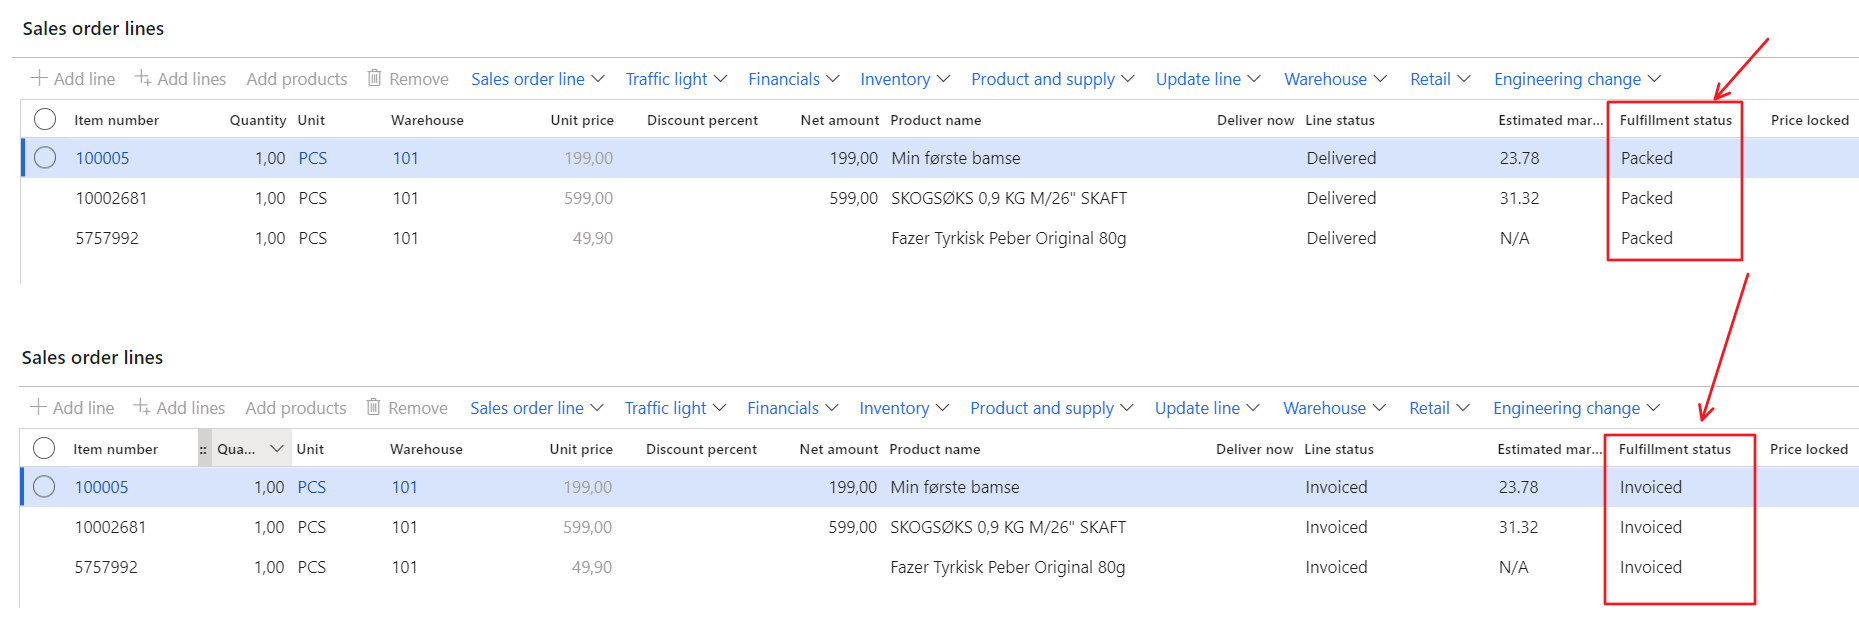Screen dimensions: 1859x619
Task: Click the Add lines icon in the bottom toolbar
Action: 142,407
